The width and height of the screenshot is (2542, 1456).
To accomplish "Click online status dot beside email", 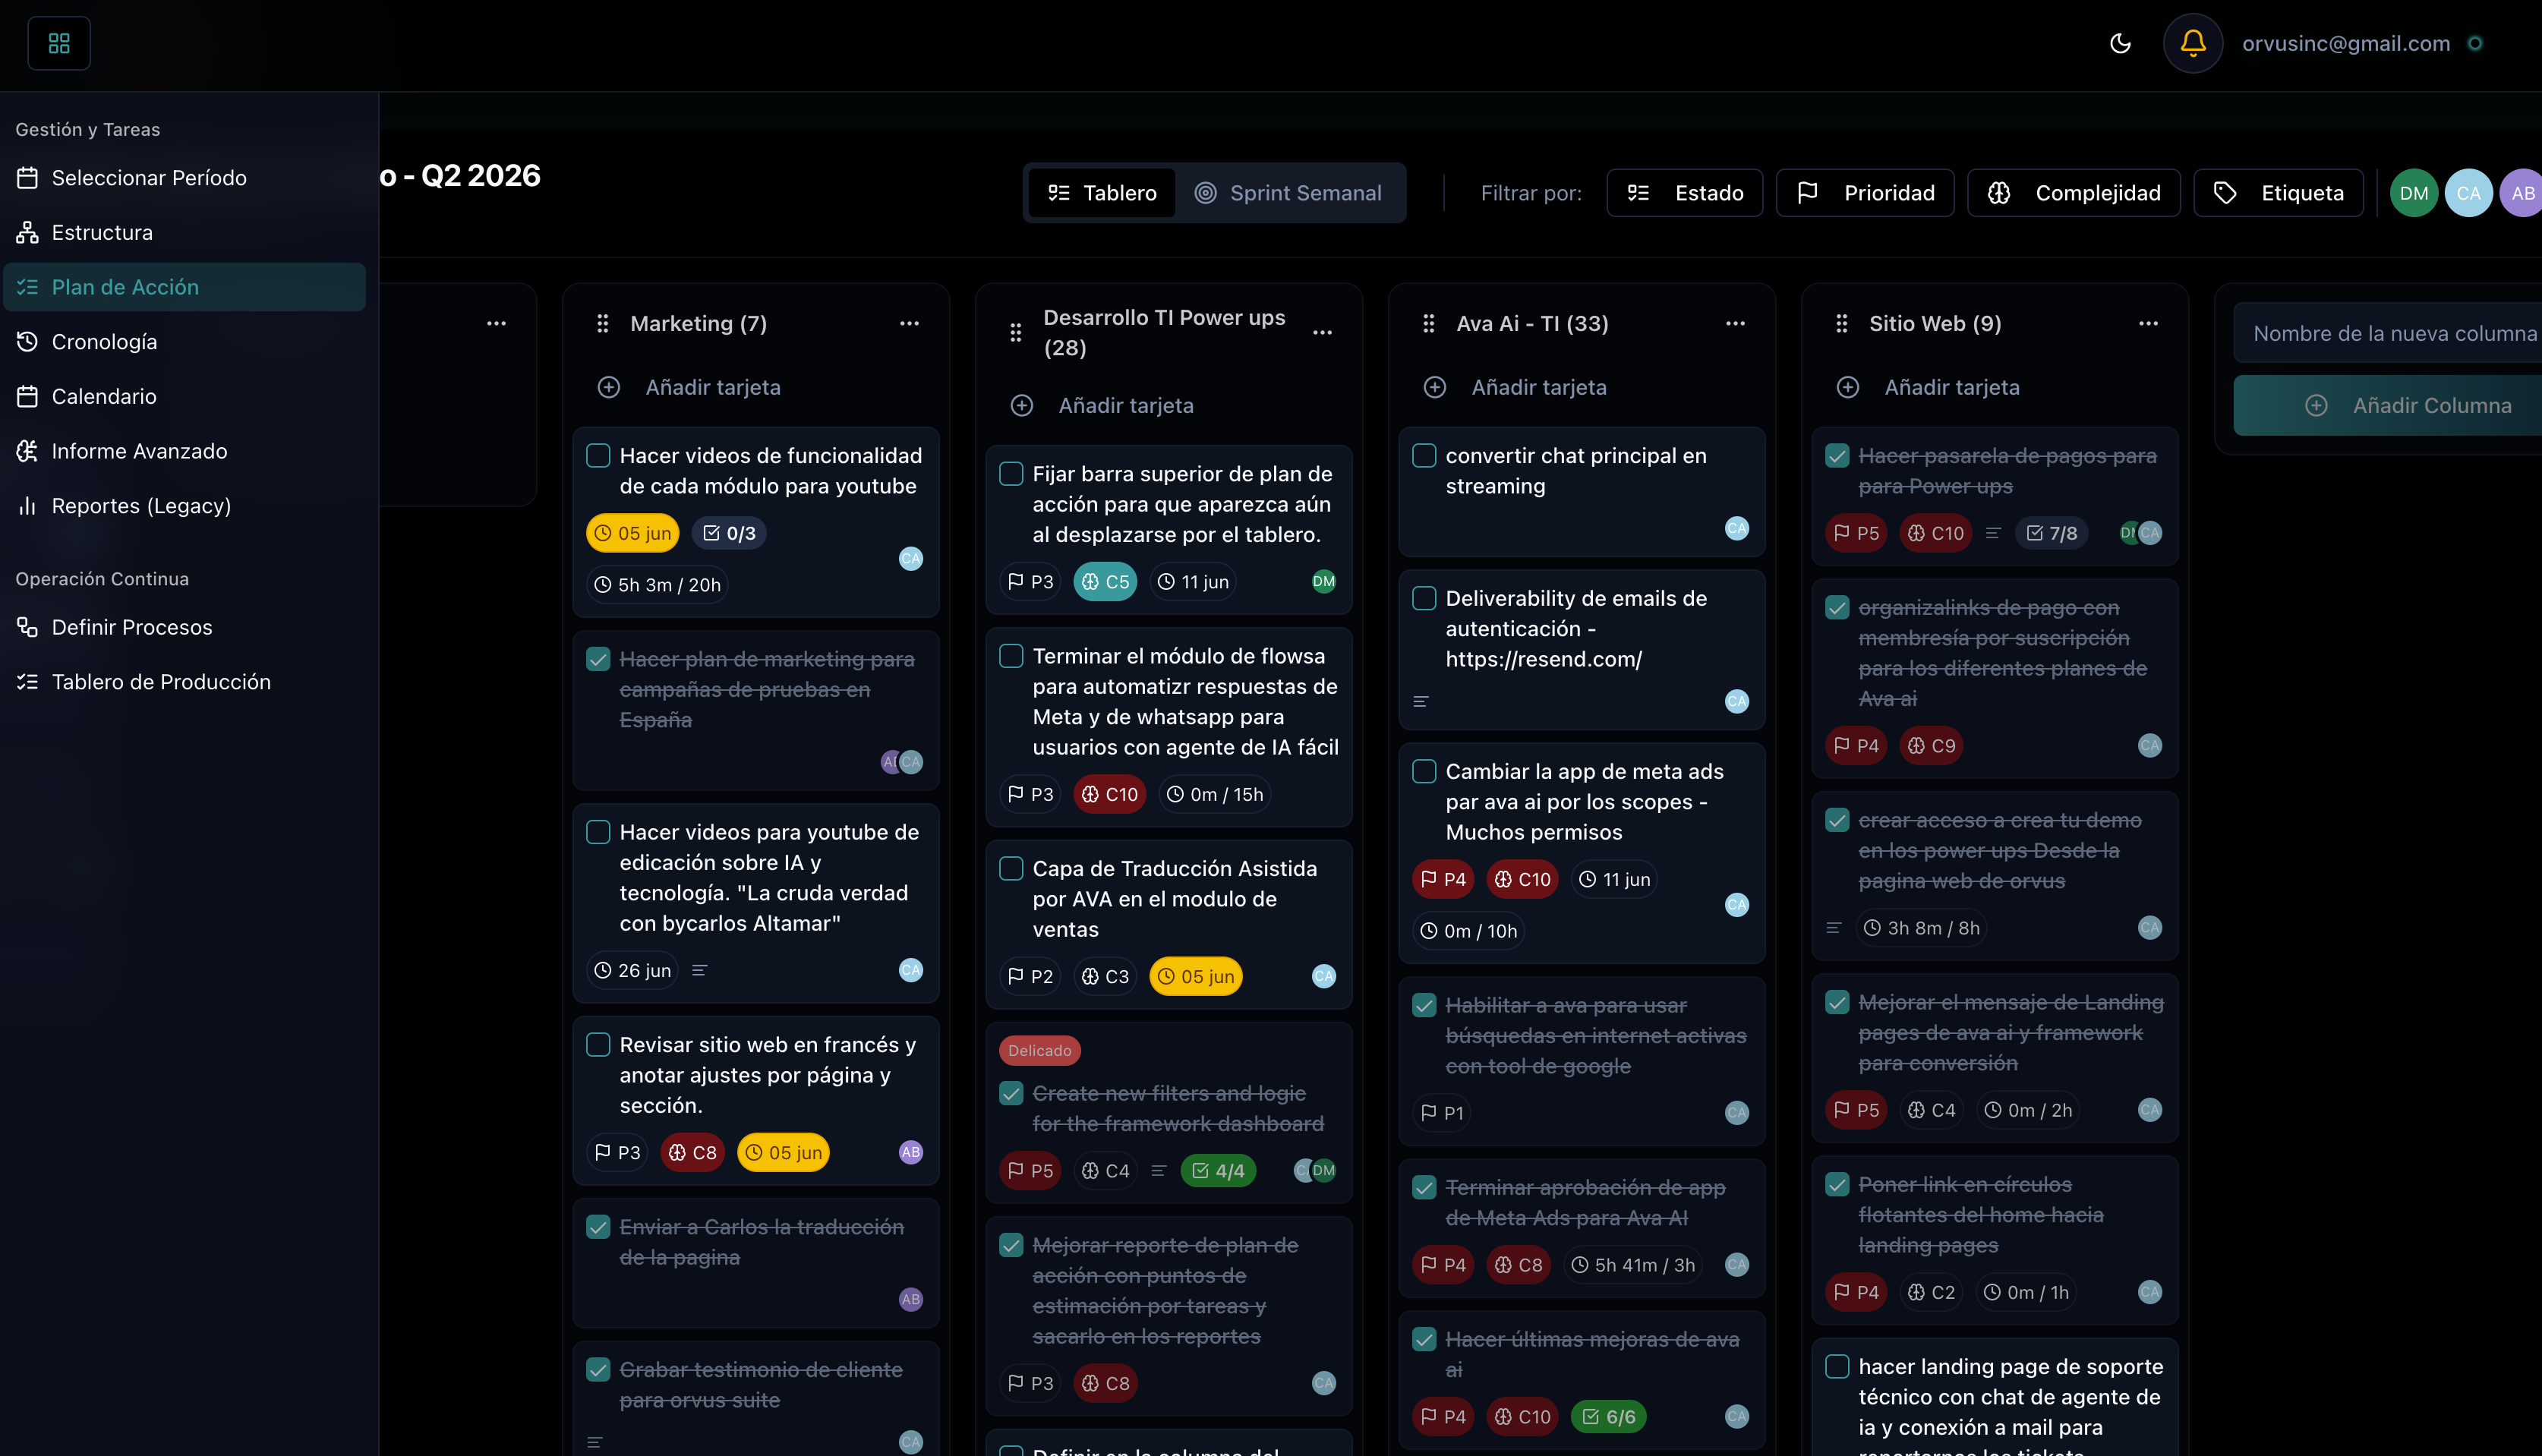I will coord(2476,43).
